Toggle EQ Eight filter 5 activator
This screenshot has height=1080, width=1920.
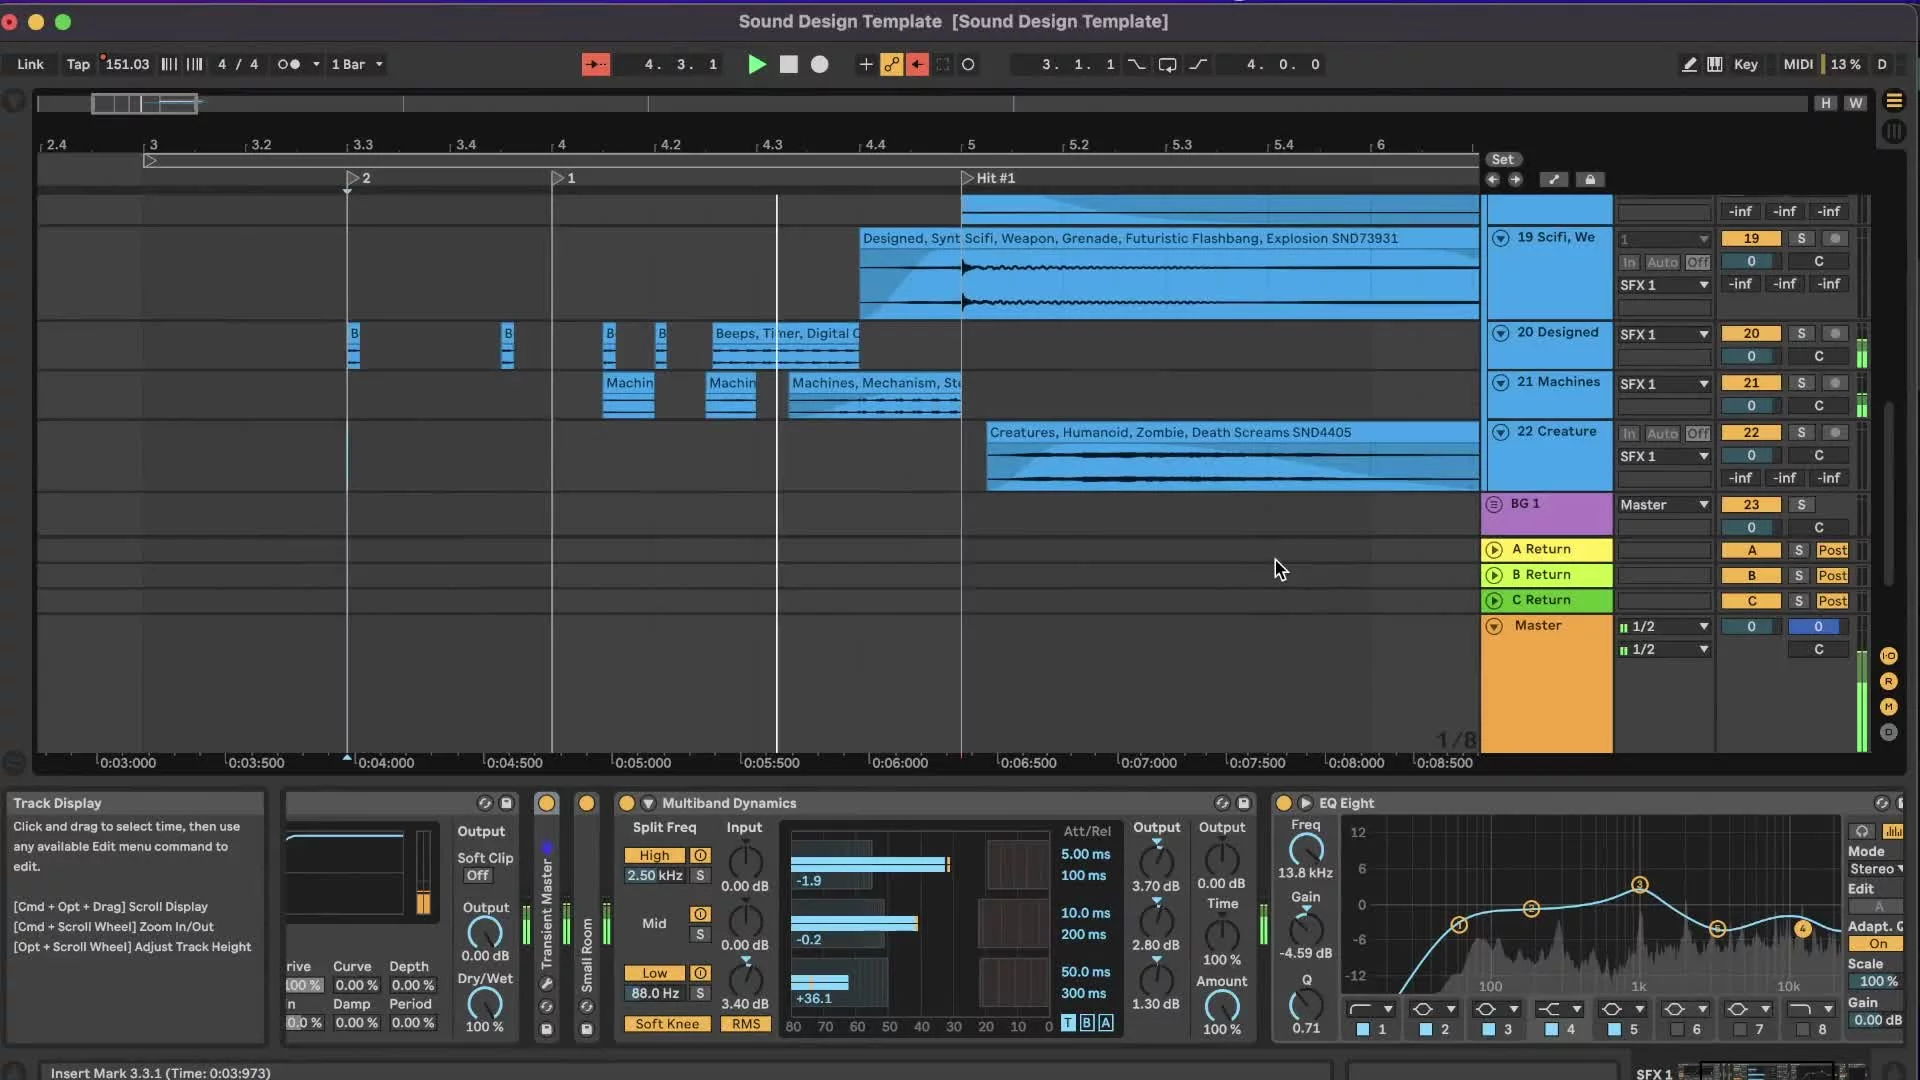(1614, 1029)
